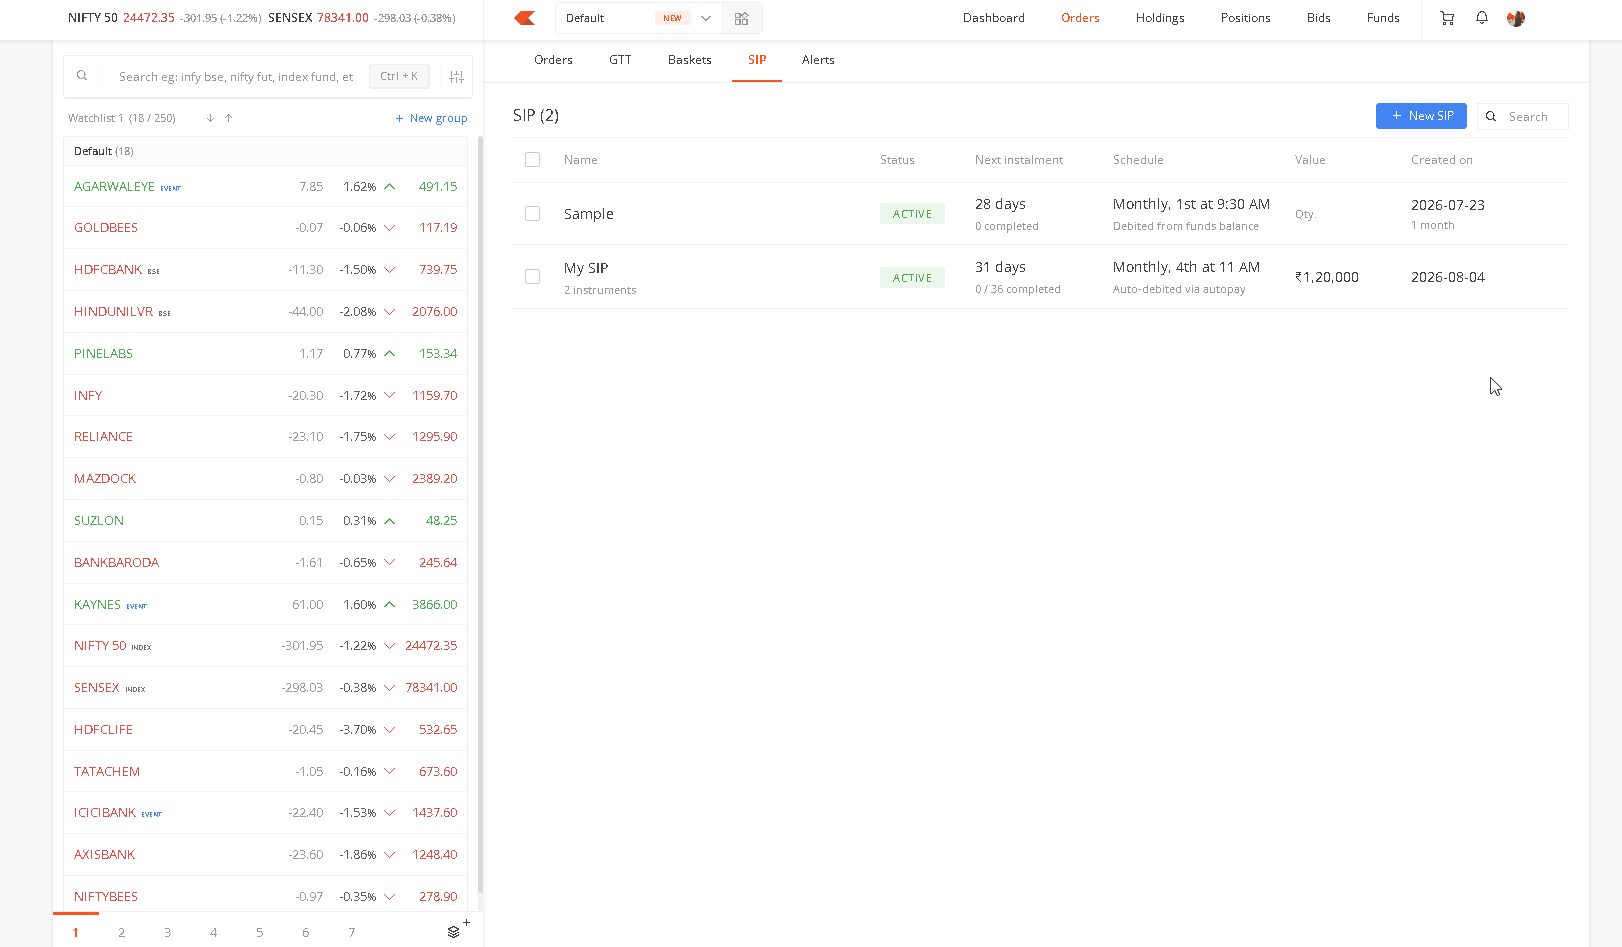The image size is (1622, 947).
Task: Switch to watchlist page 6
Action: (306, 932)
